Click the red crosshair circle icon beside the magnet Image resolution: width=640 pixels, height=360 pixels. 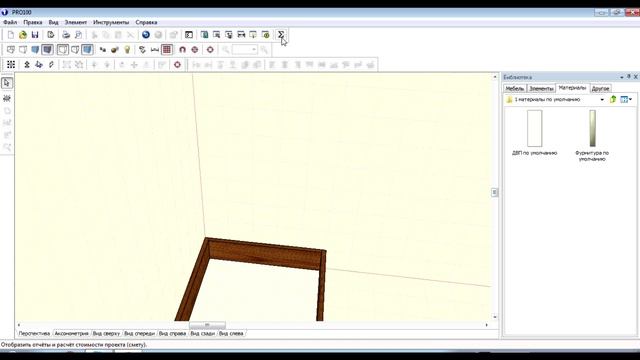(195, 50)
